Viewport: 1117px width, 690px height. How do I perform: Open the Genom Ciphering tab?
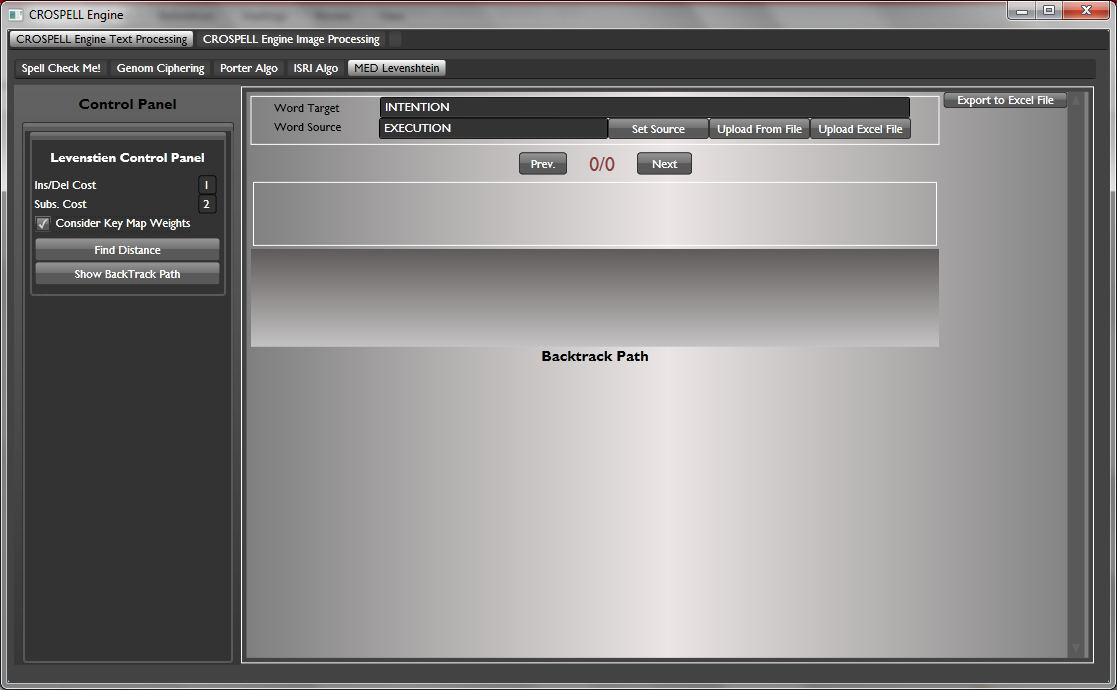(160, 68)
